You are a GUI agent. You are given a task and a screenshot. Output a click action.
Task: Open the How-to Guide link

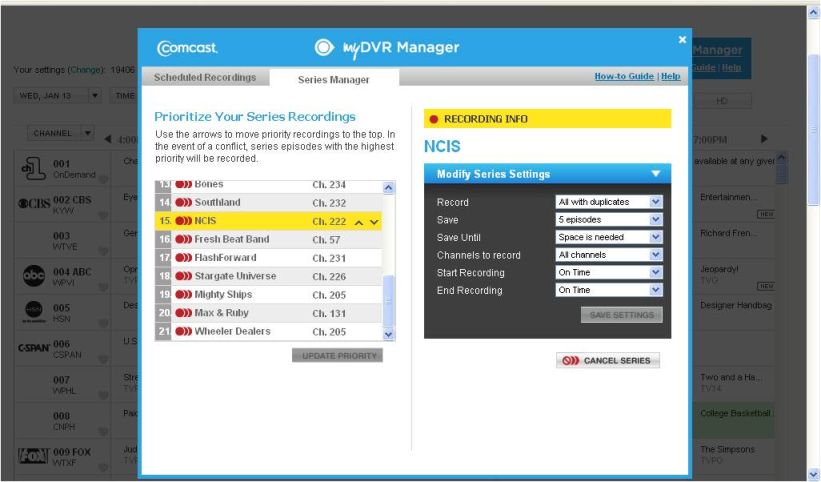click(623, 76)
